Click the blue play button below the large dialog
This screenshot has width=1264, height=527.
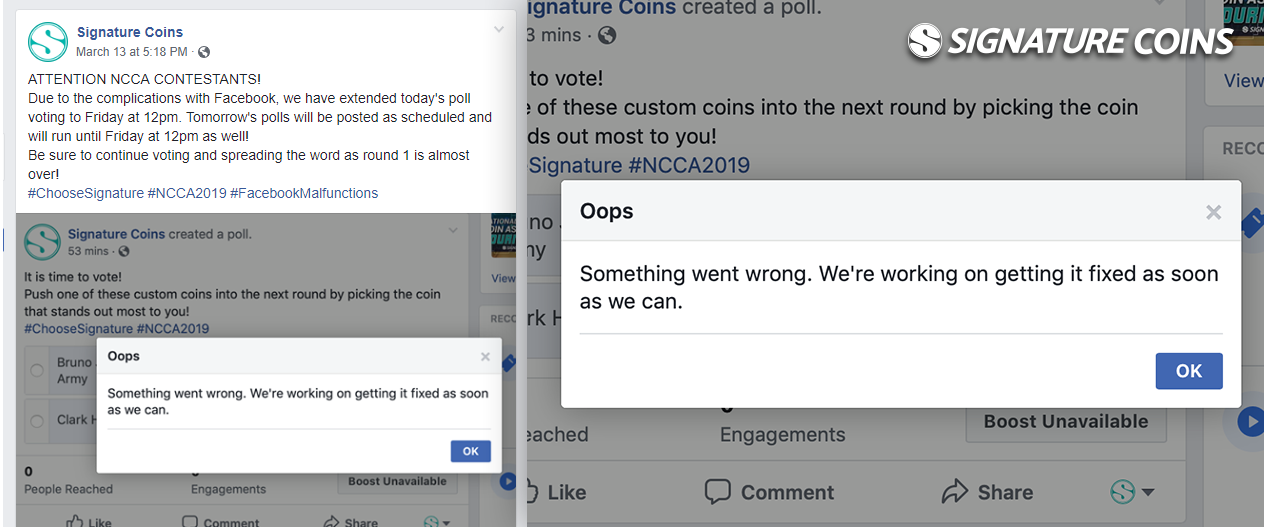point(1250,422)
